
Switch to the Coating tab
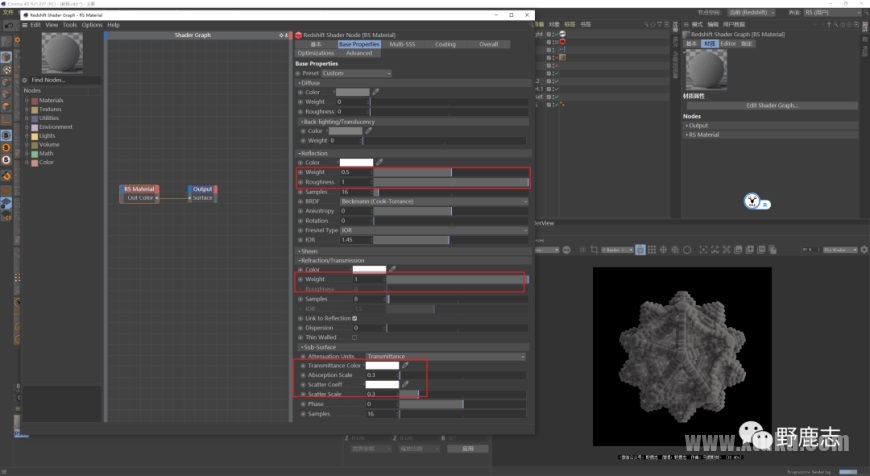[445, 44]
